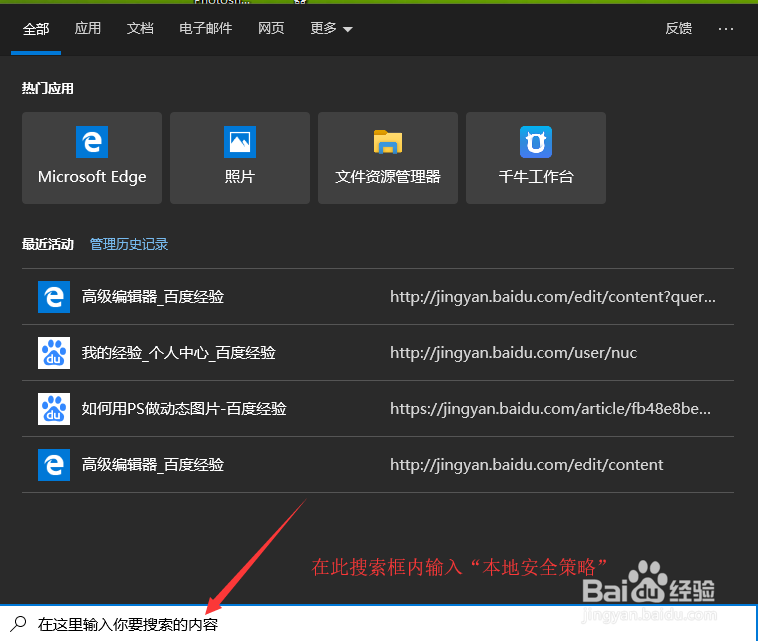The height and width of the screenshot is (641, 758).
Task: Click the magnifier search icon in the search box
Action: pyautogui.click(x=18, y=624)
